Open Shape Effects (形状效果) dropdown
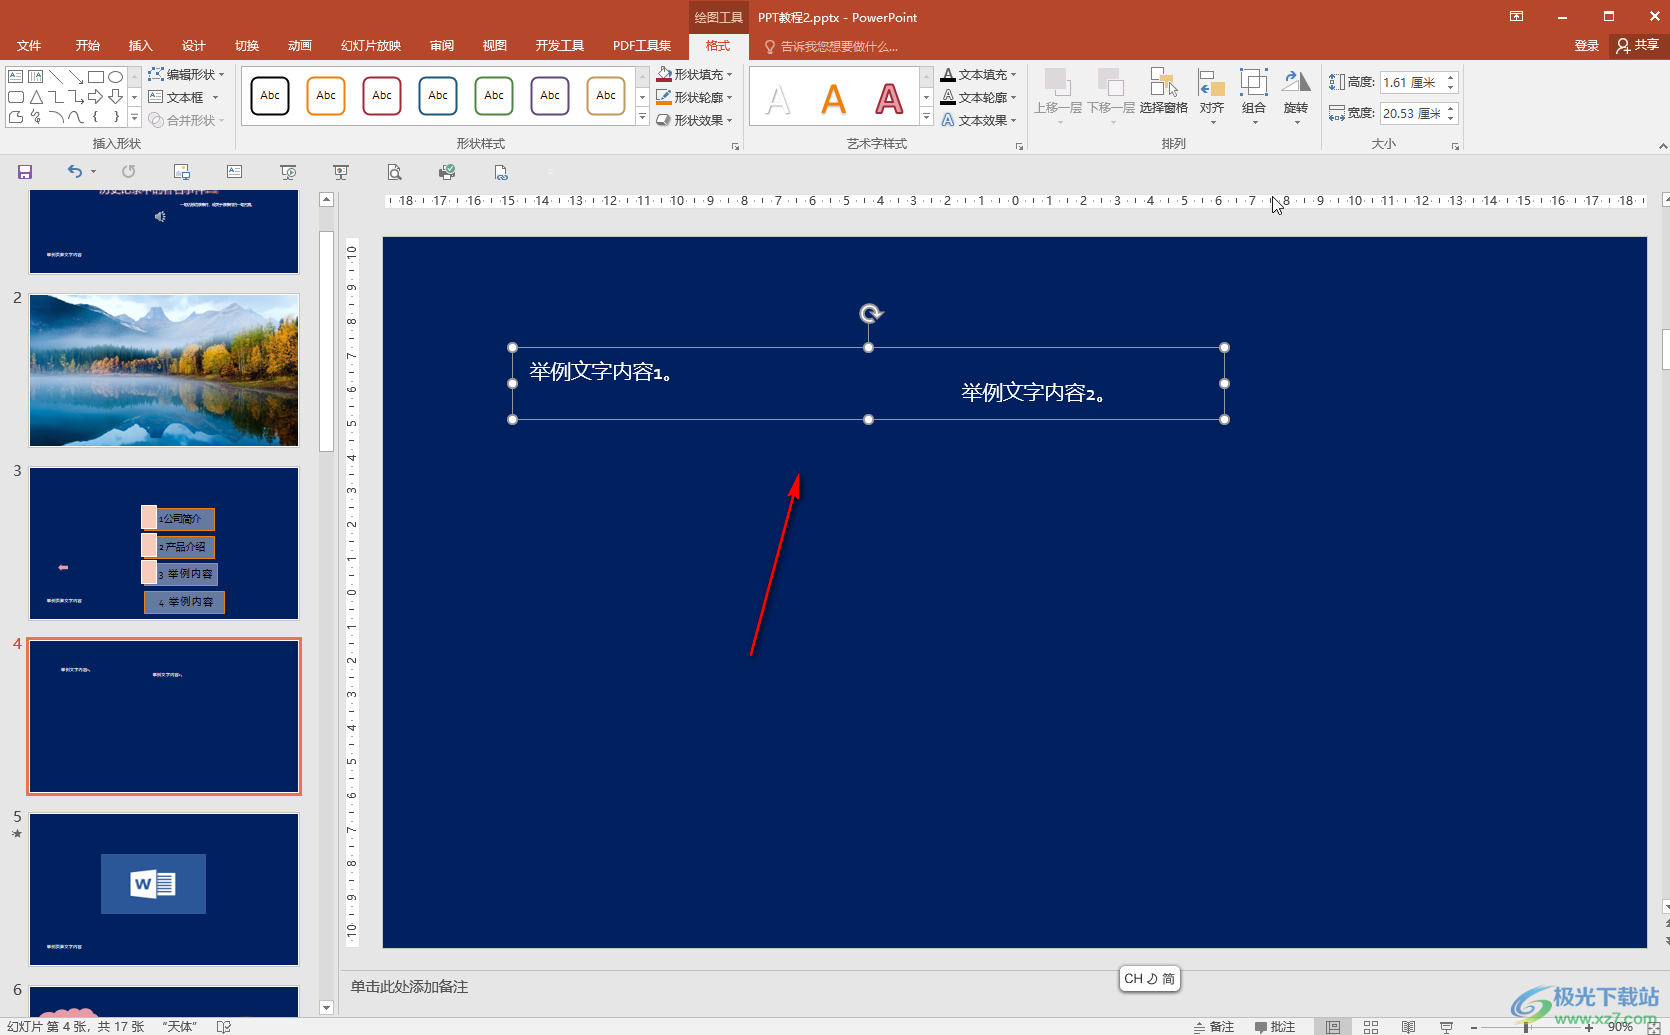 tap(694, 120)
